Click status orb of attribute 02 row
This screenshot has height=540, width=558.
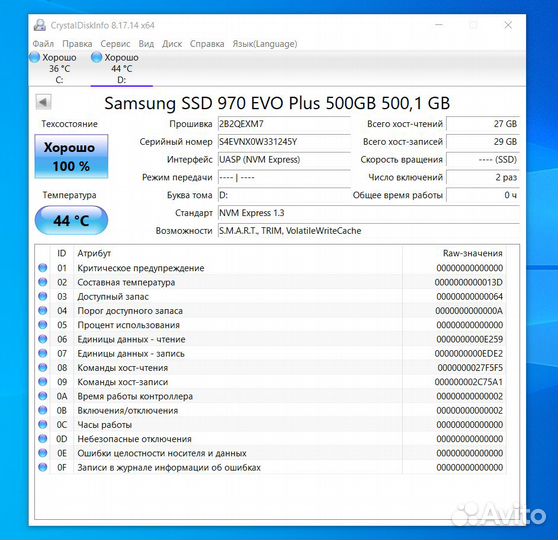pyautogui.click(x=43, y=282)
